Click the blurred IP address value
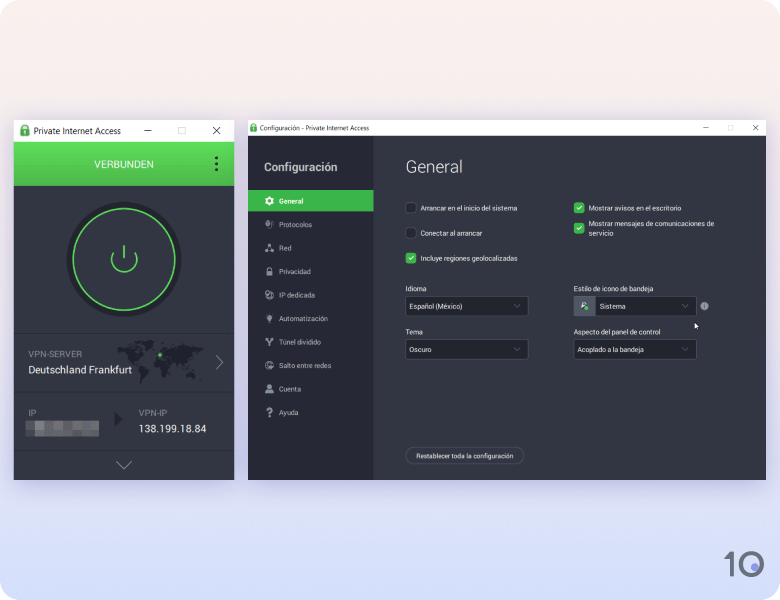Image resolution: width=780 pixels, height=600 pixels. (x=62, y=428)
